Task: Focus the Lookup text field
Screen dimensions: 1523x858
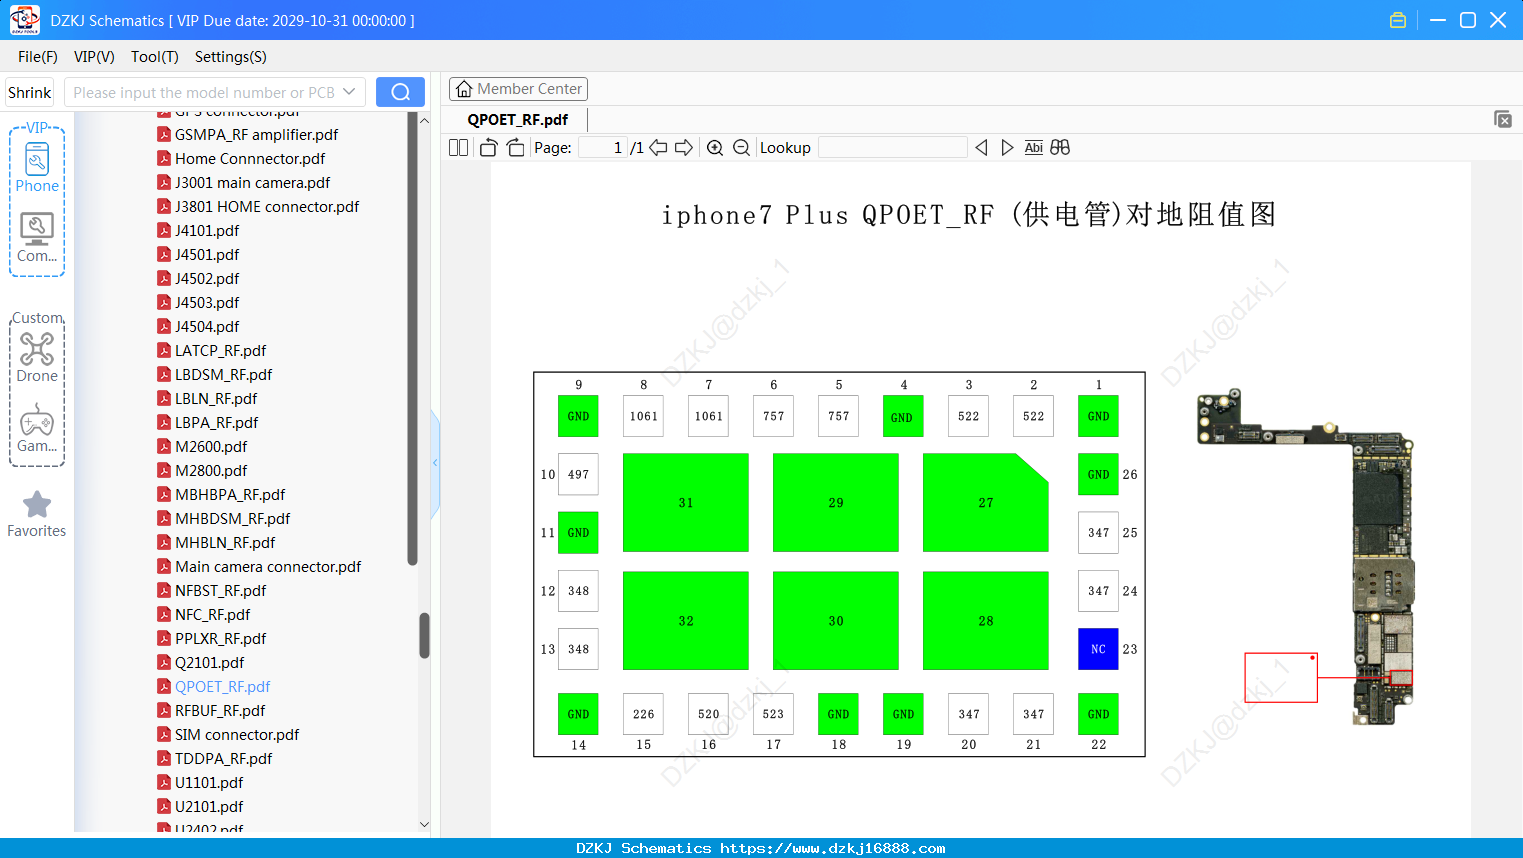Action: point(892,148)
